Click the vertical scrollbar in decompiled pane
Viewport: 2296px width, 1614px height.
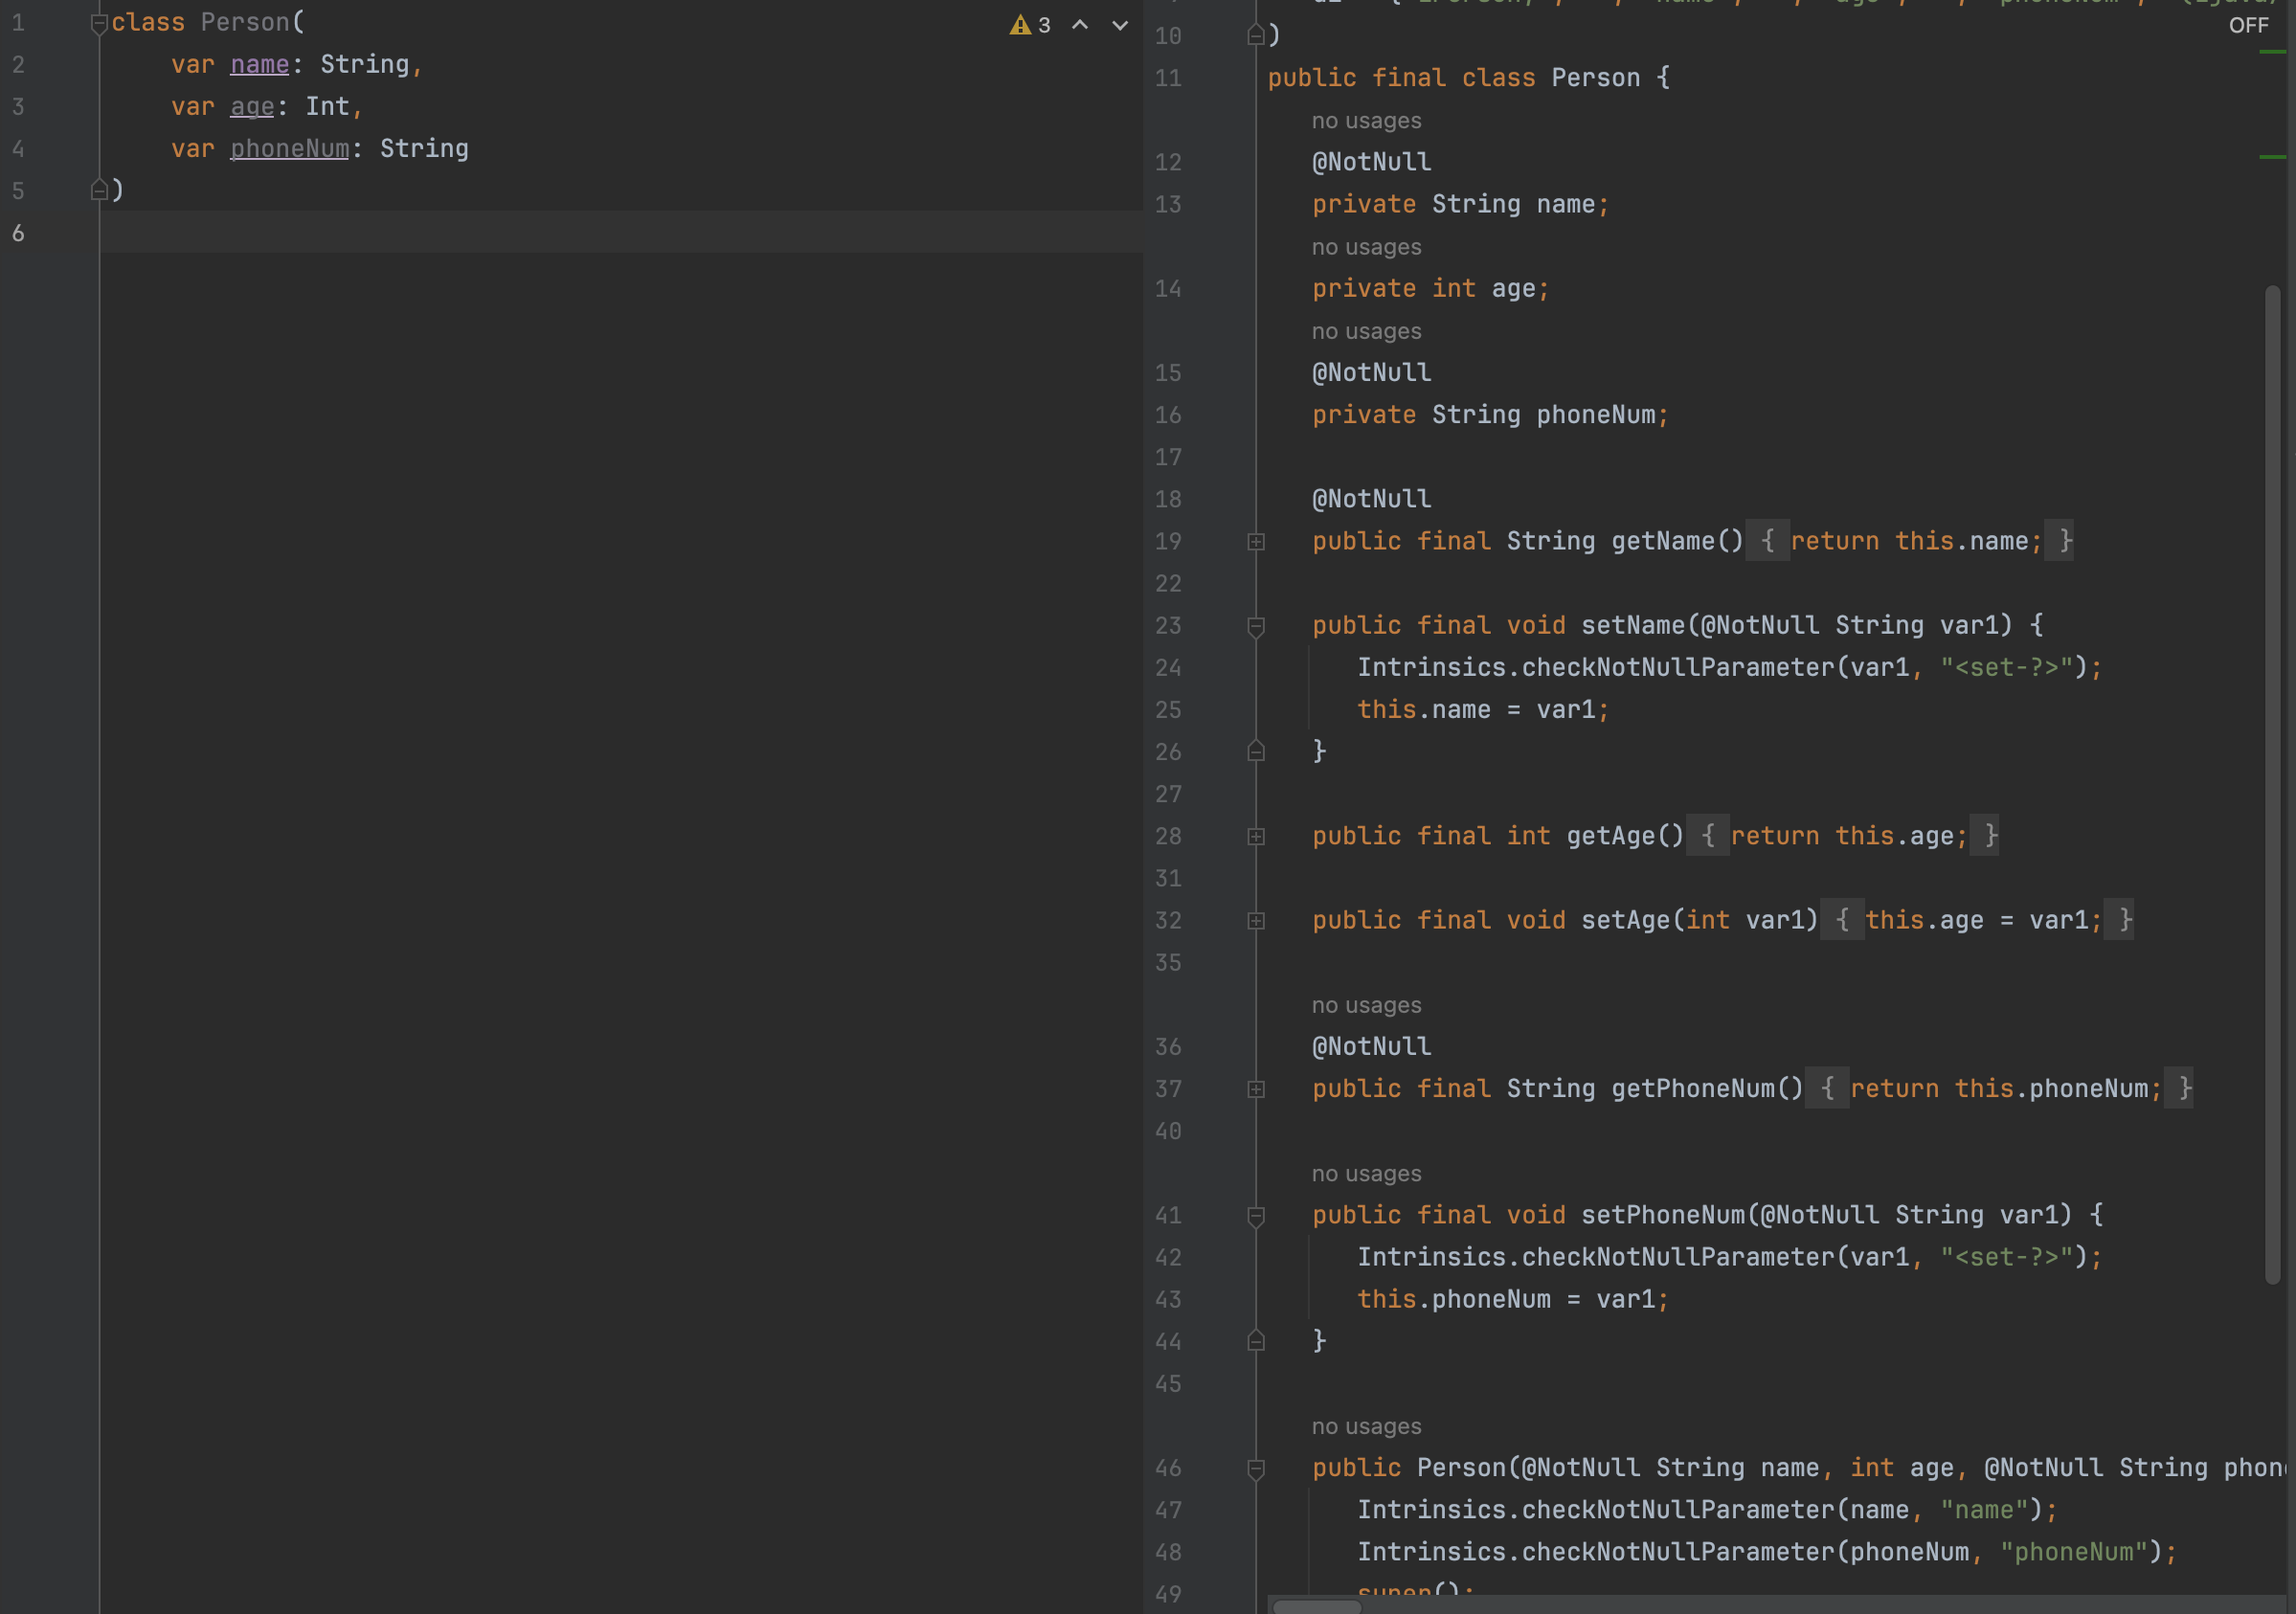[x=2272, y=784]
